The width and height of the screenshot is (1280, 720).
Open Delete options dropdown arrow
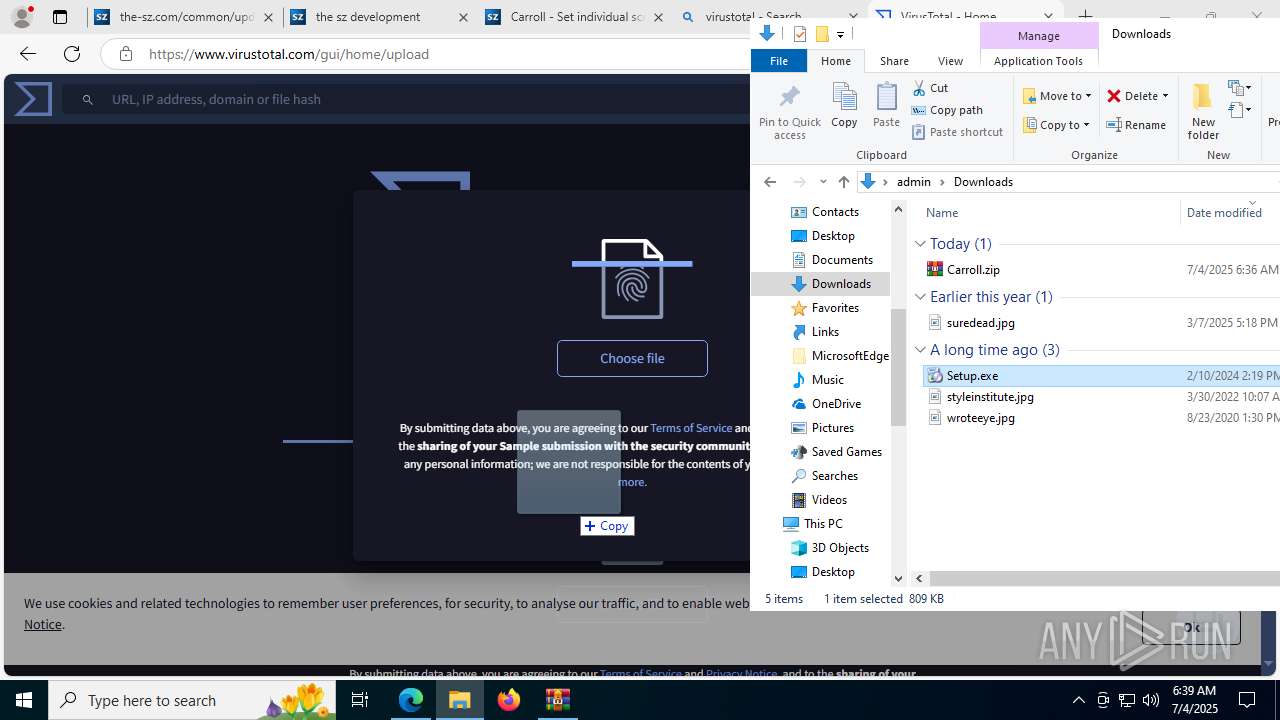point(1165,96)
